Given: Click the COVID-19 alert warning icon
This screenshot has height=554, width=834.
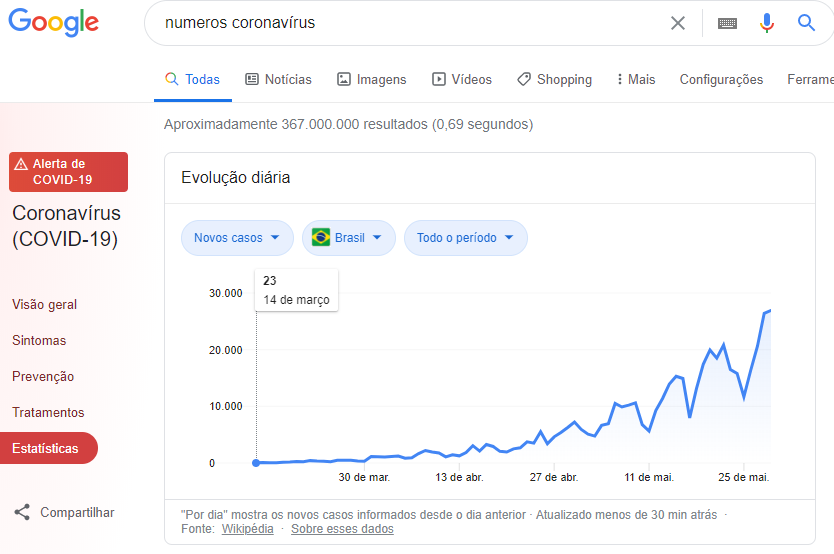Looking at the screenshot, I should click(21, 164).
